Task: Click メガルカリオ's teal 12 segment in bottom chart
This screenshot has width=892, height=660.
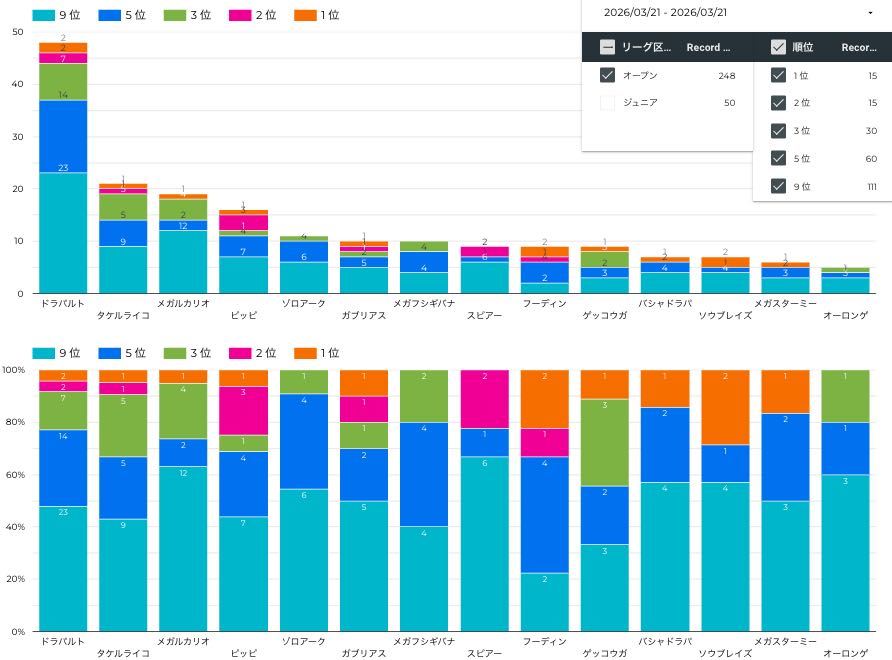Action: pos(183,548)
